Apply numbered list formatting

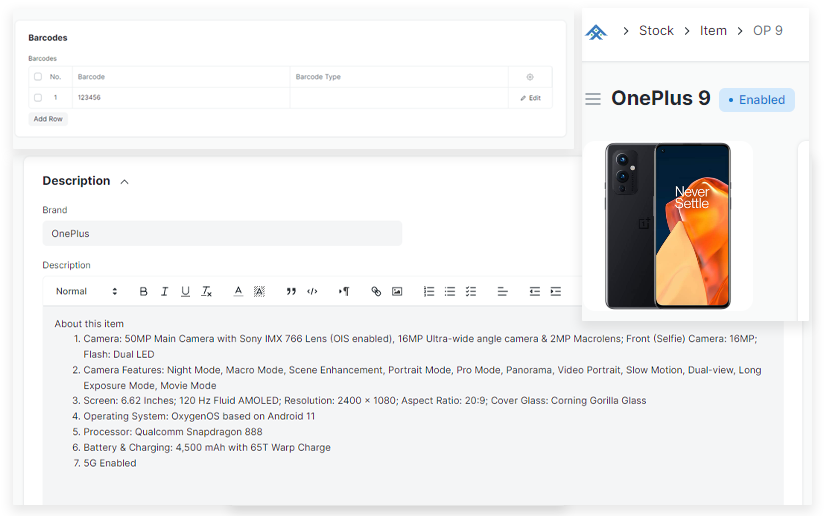pyautogui.click(x=429, y=291)
